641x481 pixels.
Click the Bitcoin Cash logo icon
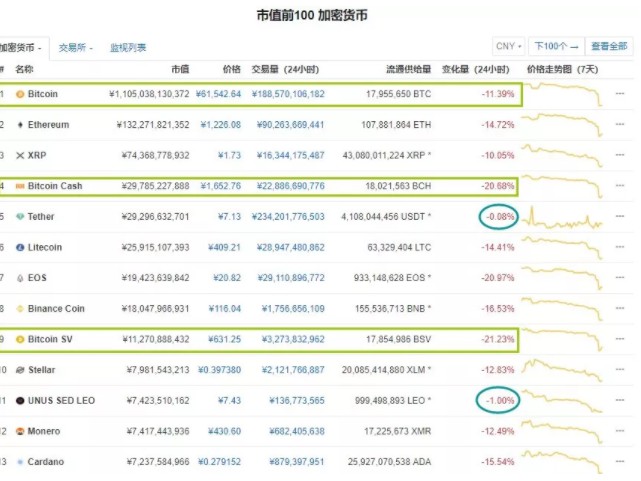[20, 186]
